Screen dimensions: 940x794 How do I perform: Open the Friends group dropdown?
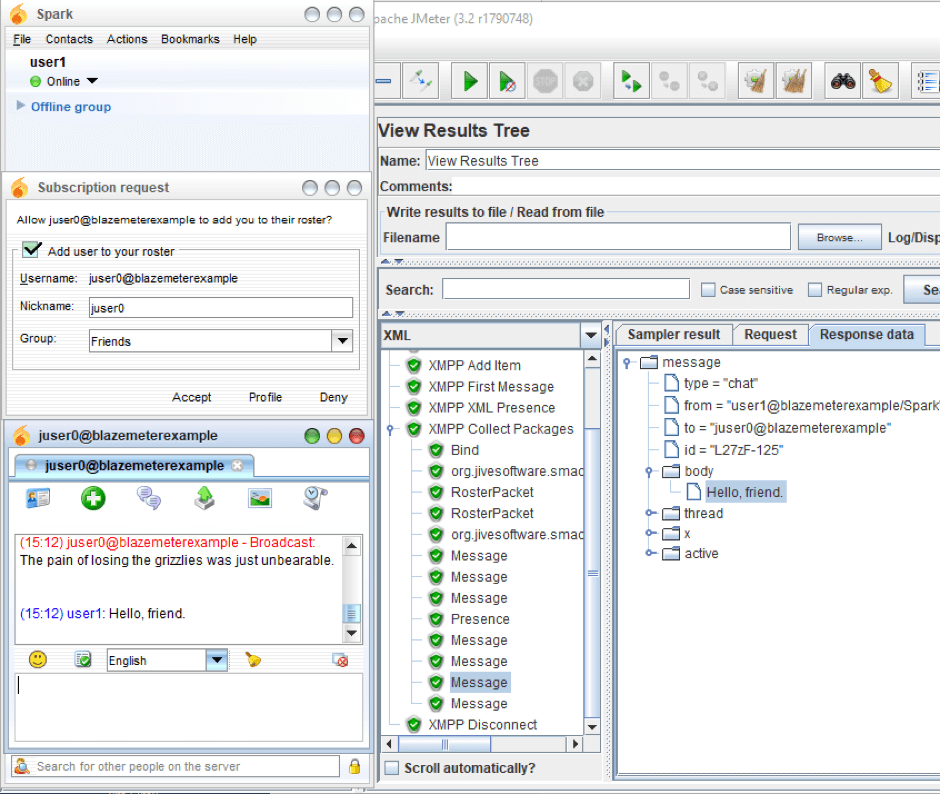(342, 341)
